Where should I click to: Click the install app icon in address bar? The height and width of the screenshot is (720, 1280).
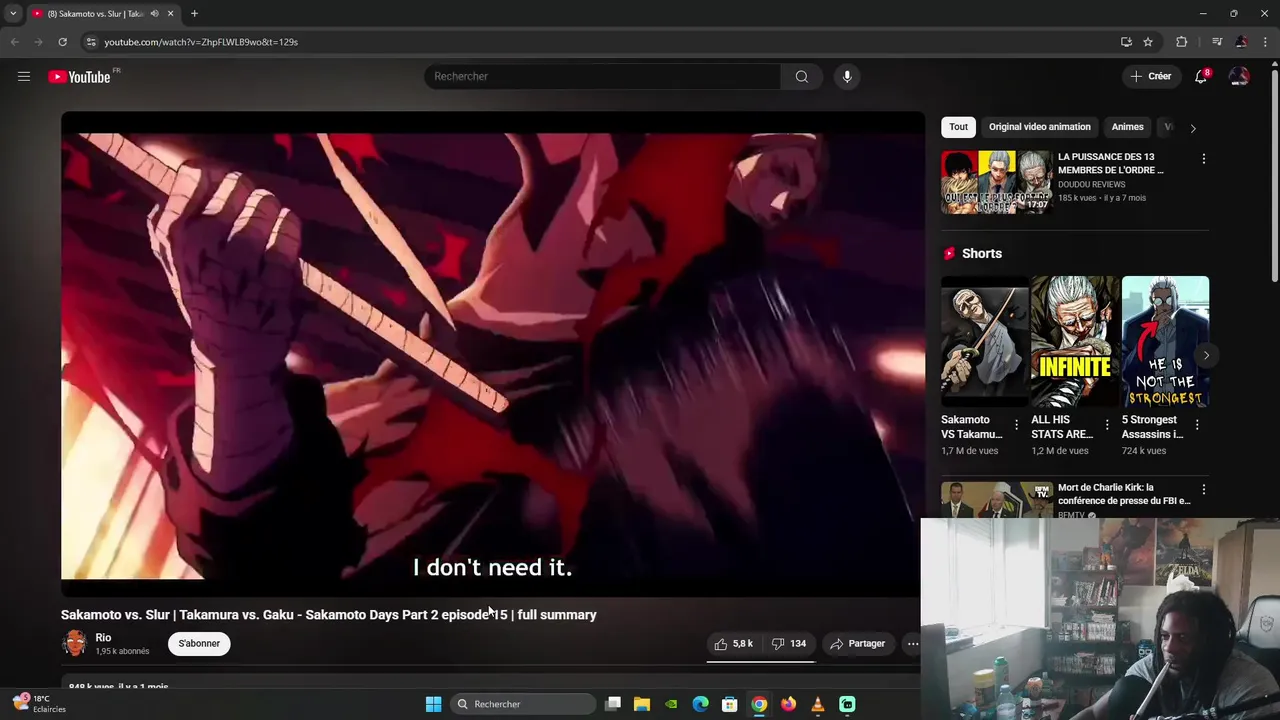[x=1126, y=42]
